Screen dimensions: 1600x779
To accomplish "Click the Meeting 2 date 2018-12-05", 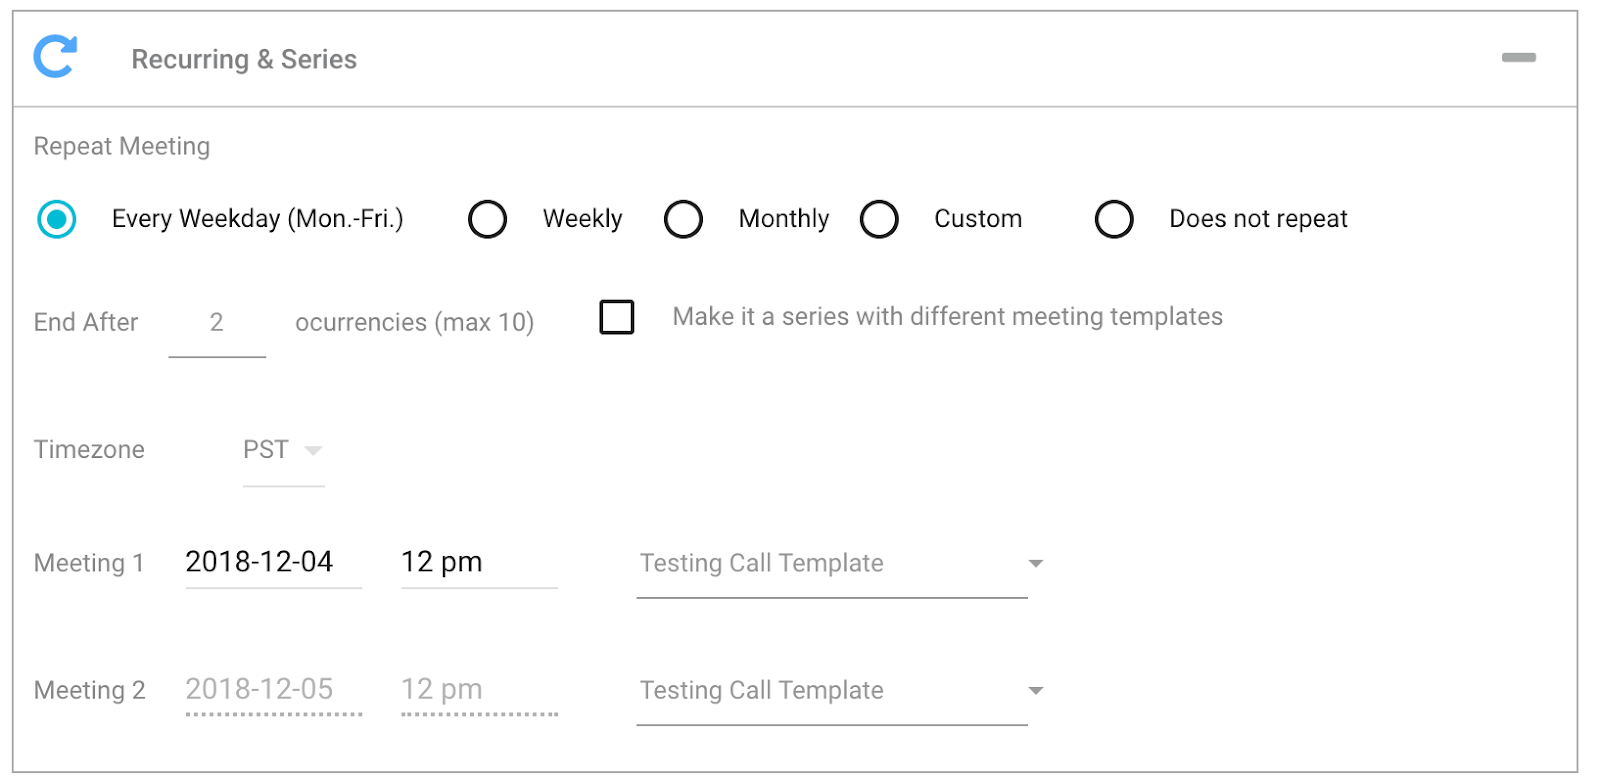I will 260,689.
